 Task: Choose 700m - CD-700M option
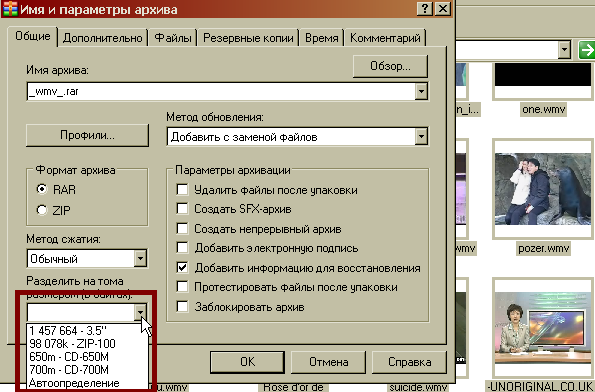point(87,370)
